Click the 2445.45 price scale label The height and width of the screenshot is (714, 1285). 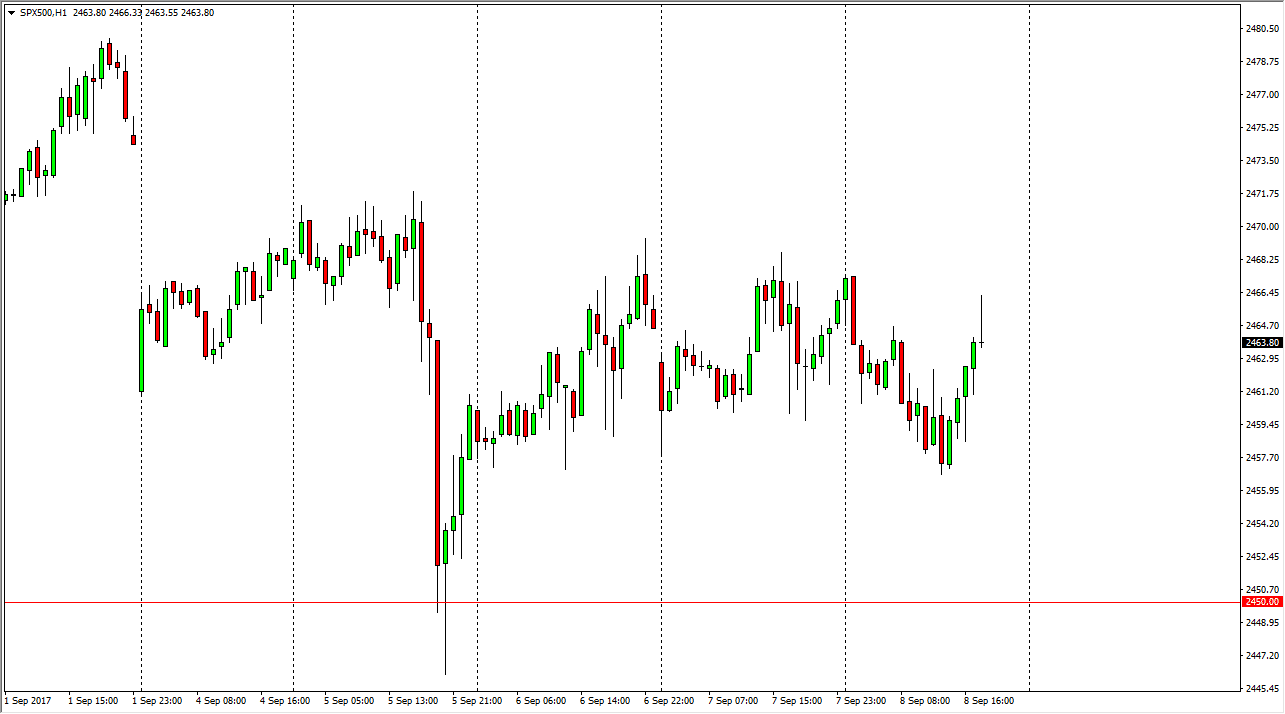1260,688
